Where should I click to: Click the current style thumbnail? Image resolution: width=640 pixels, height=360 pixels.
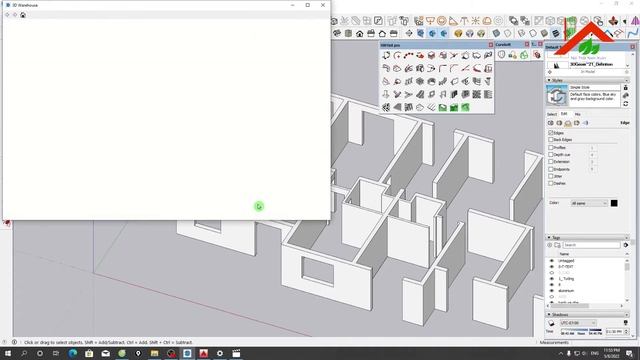tap(557, 96)
